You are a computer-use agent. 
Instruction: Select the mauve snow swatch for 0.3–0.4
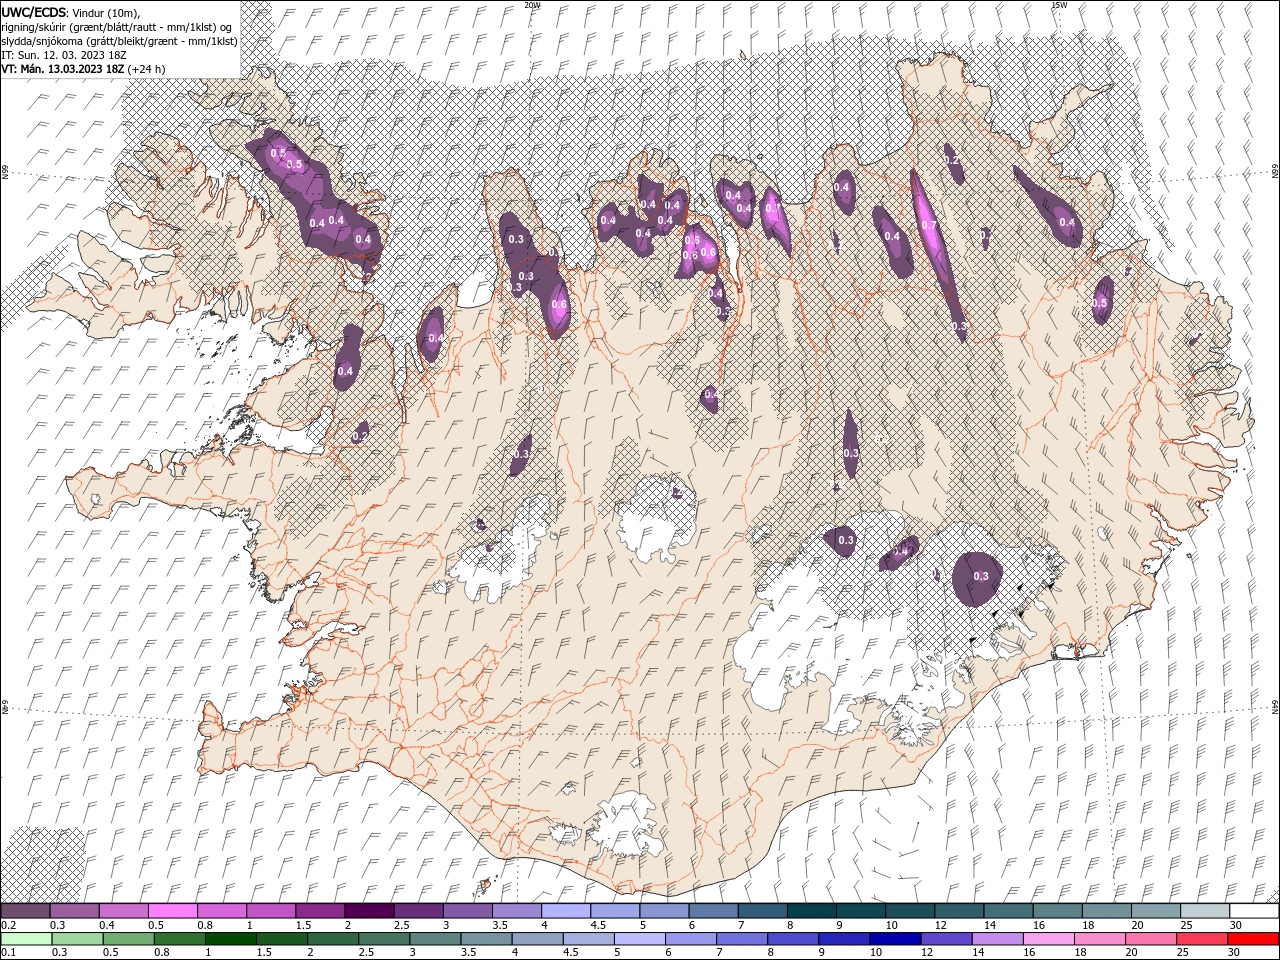[75, 910]
